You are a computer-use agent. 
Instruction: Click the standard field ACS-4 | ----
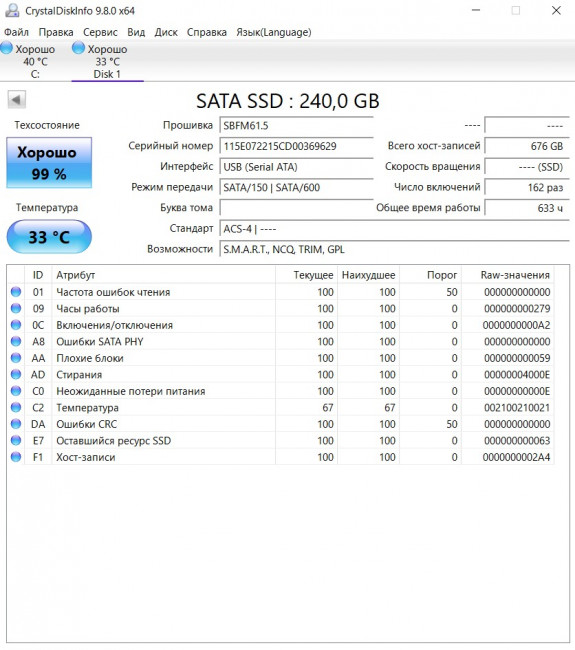coord(394,228)
